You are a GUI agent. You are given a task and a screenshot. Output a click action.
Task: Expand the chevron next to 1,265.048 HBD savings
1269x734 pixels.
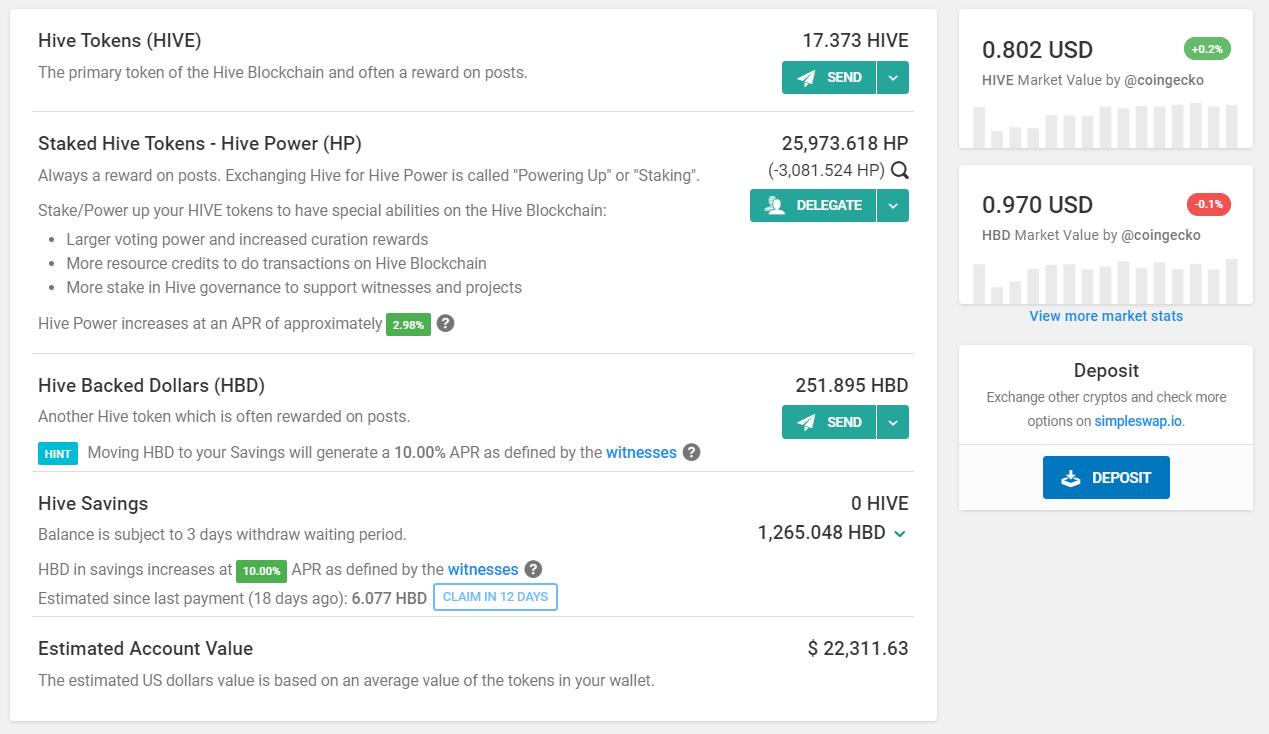click(x=900, y=534)
